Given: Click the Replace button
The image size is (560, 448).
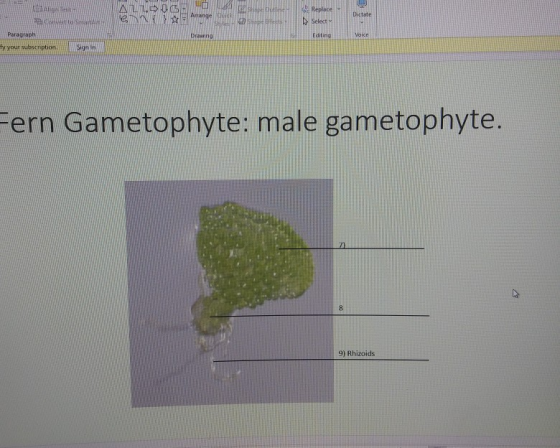Looking at the screenshot, I should point(317,9).
